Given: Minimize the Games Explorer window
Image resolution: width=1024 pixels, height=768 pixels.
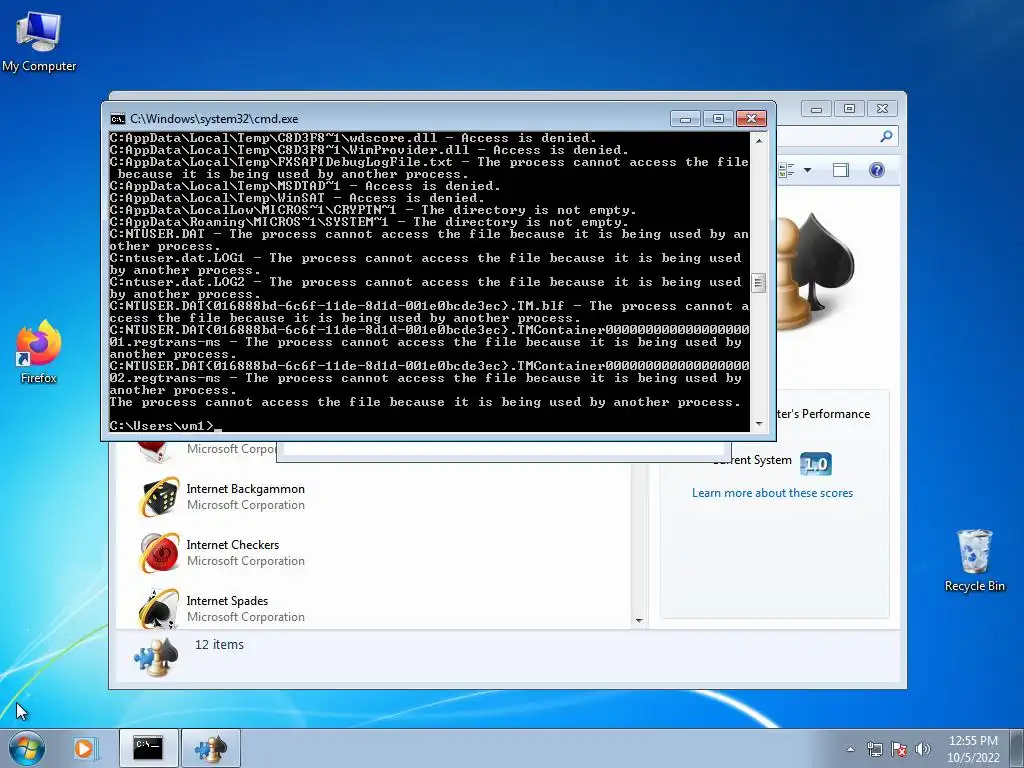Looking at the screenshot, I should [816, 109].
